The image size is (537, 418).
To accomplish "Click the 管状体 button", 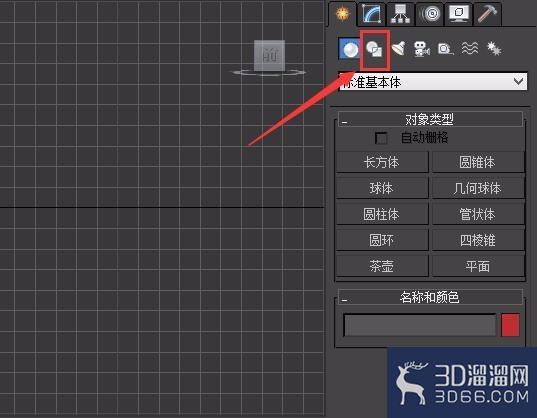I will click(478, 214).
